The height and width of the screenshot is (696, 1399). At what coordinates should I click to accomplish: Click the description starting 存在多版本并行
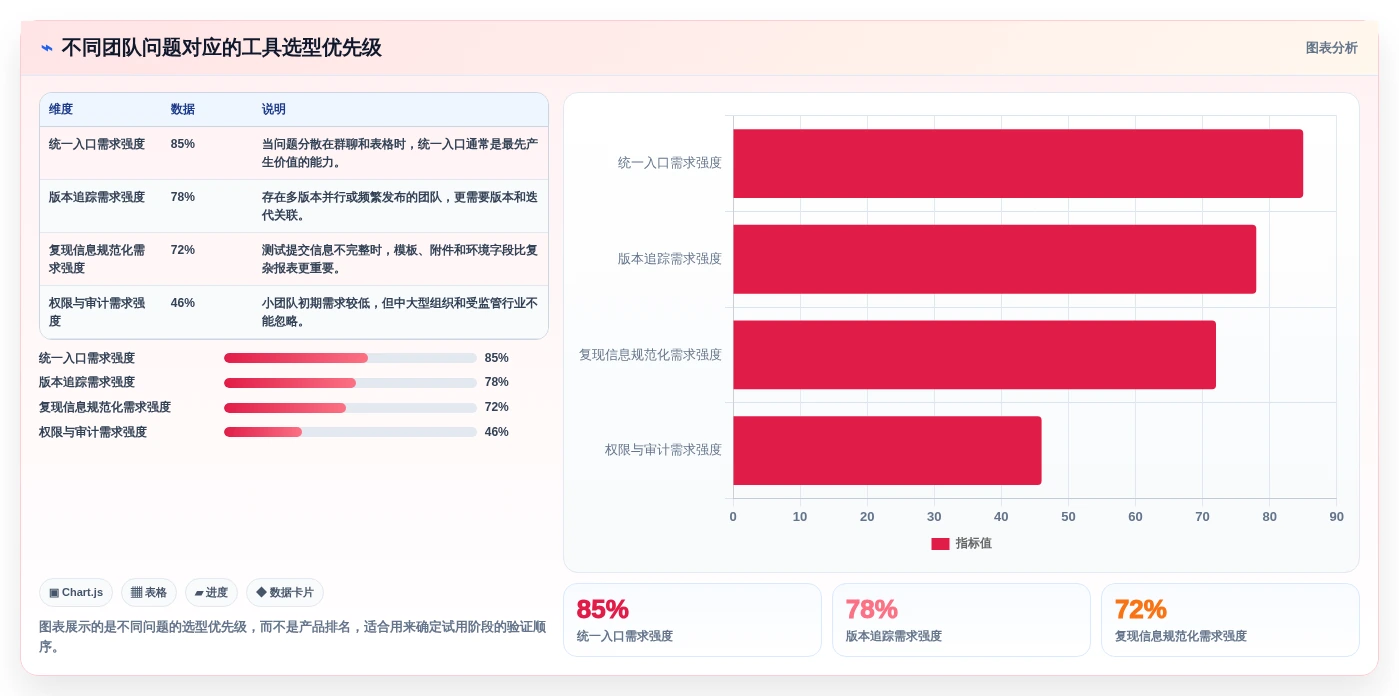(400, 206)
